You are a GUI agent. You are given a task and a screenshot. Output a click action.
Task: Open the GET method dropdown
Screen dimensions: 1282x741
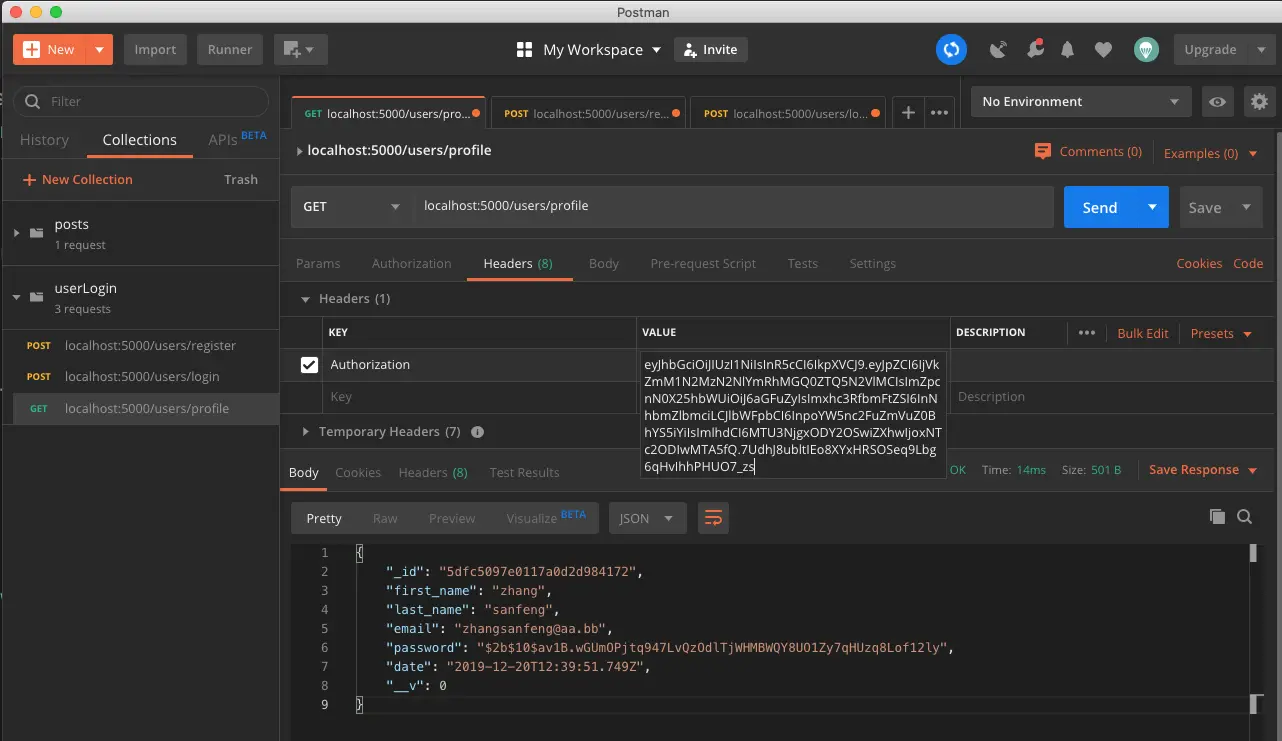(349, 207)
